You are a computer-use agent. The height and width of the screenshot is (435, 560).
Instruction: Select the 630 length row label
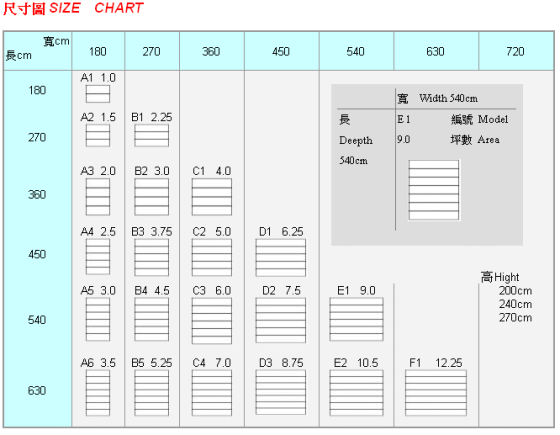click(37, 390)
